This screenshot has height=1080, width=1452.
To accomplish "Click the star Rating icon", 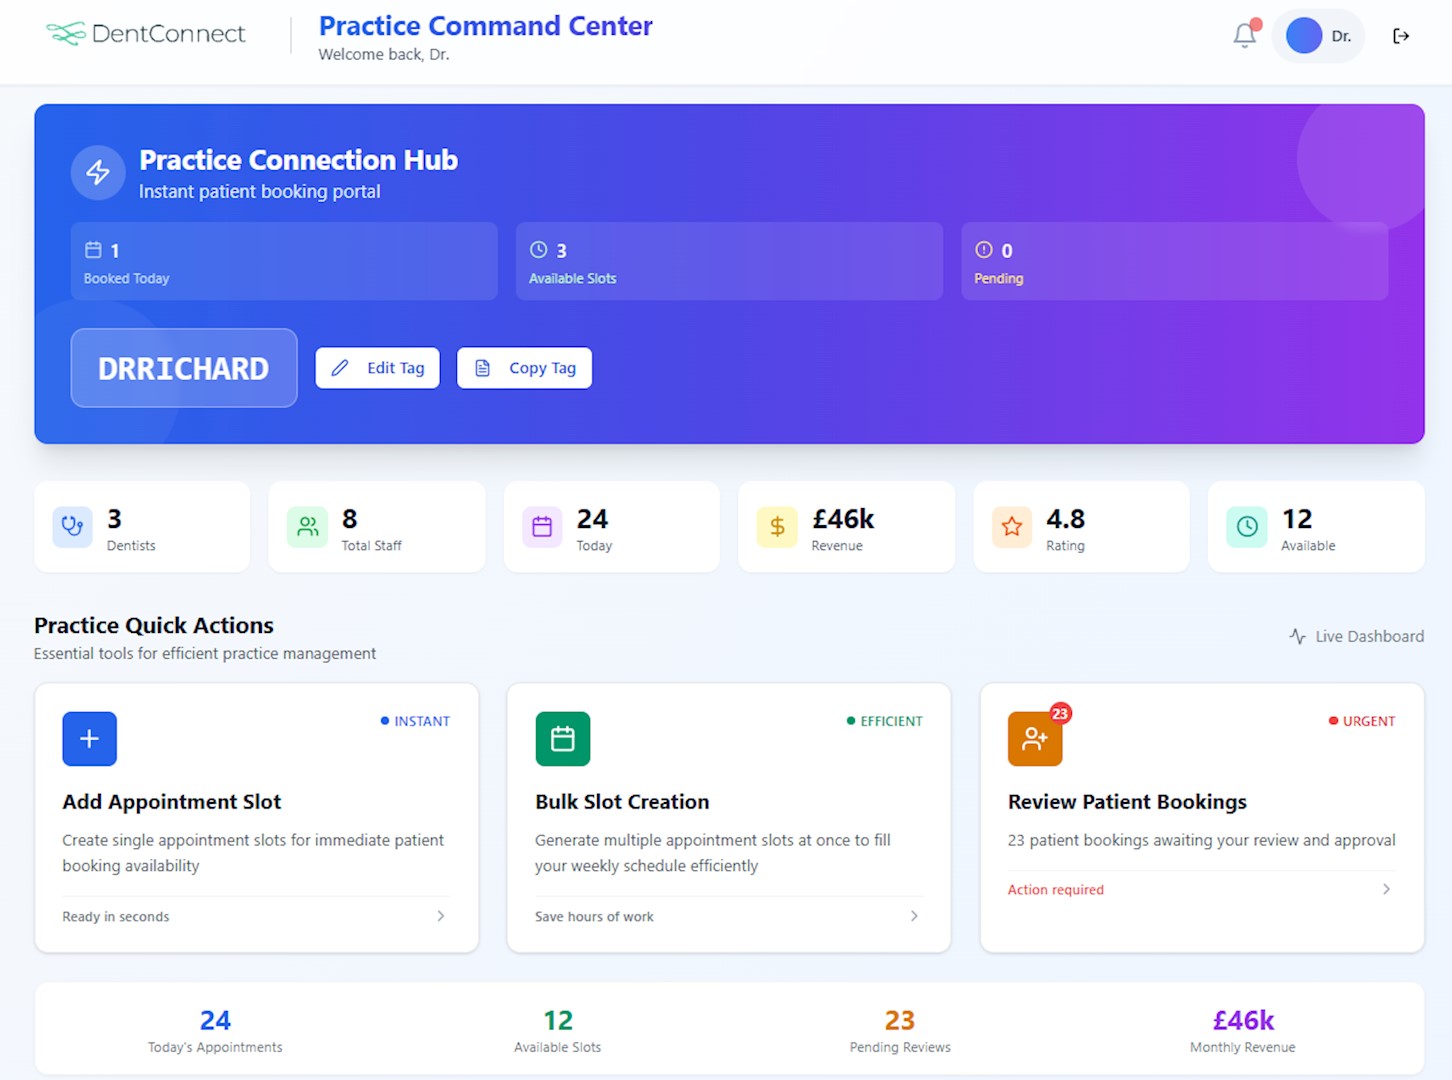I will (1012, 526).
